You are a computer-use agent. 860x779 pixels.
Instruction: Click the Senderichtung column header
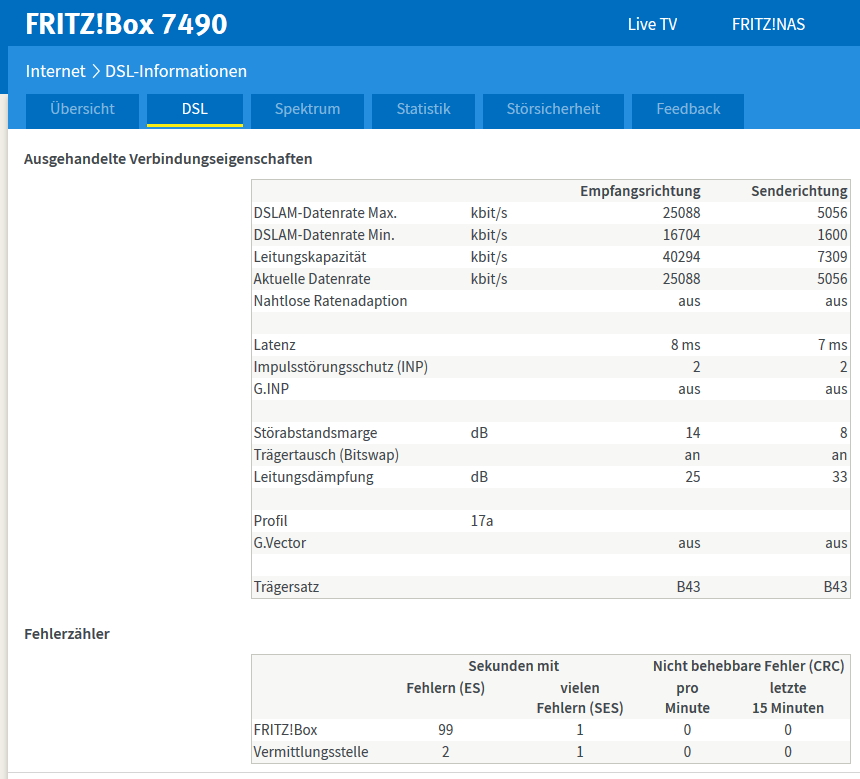(x=799, y=191)
